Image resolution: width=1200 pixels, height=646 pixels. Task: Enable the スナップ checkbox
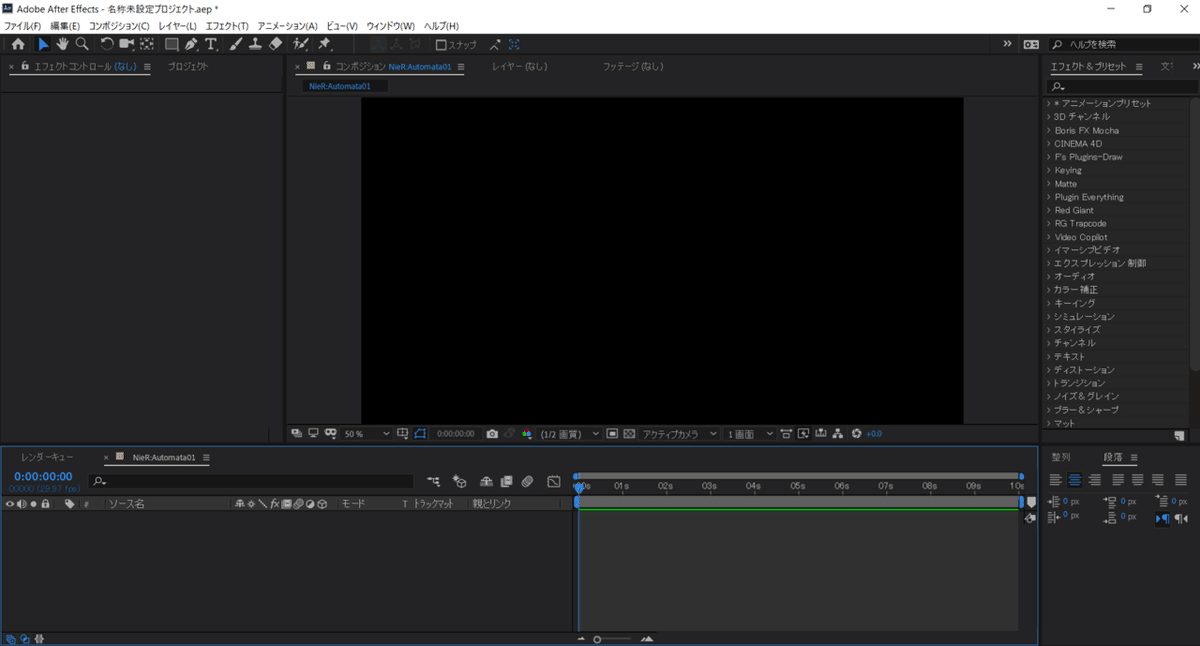441,45
